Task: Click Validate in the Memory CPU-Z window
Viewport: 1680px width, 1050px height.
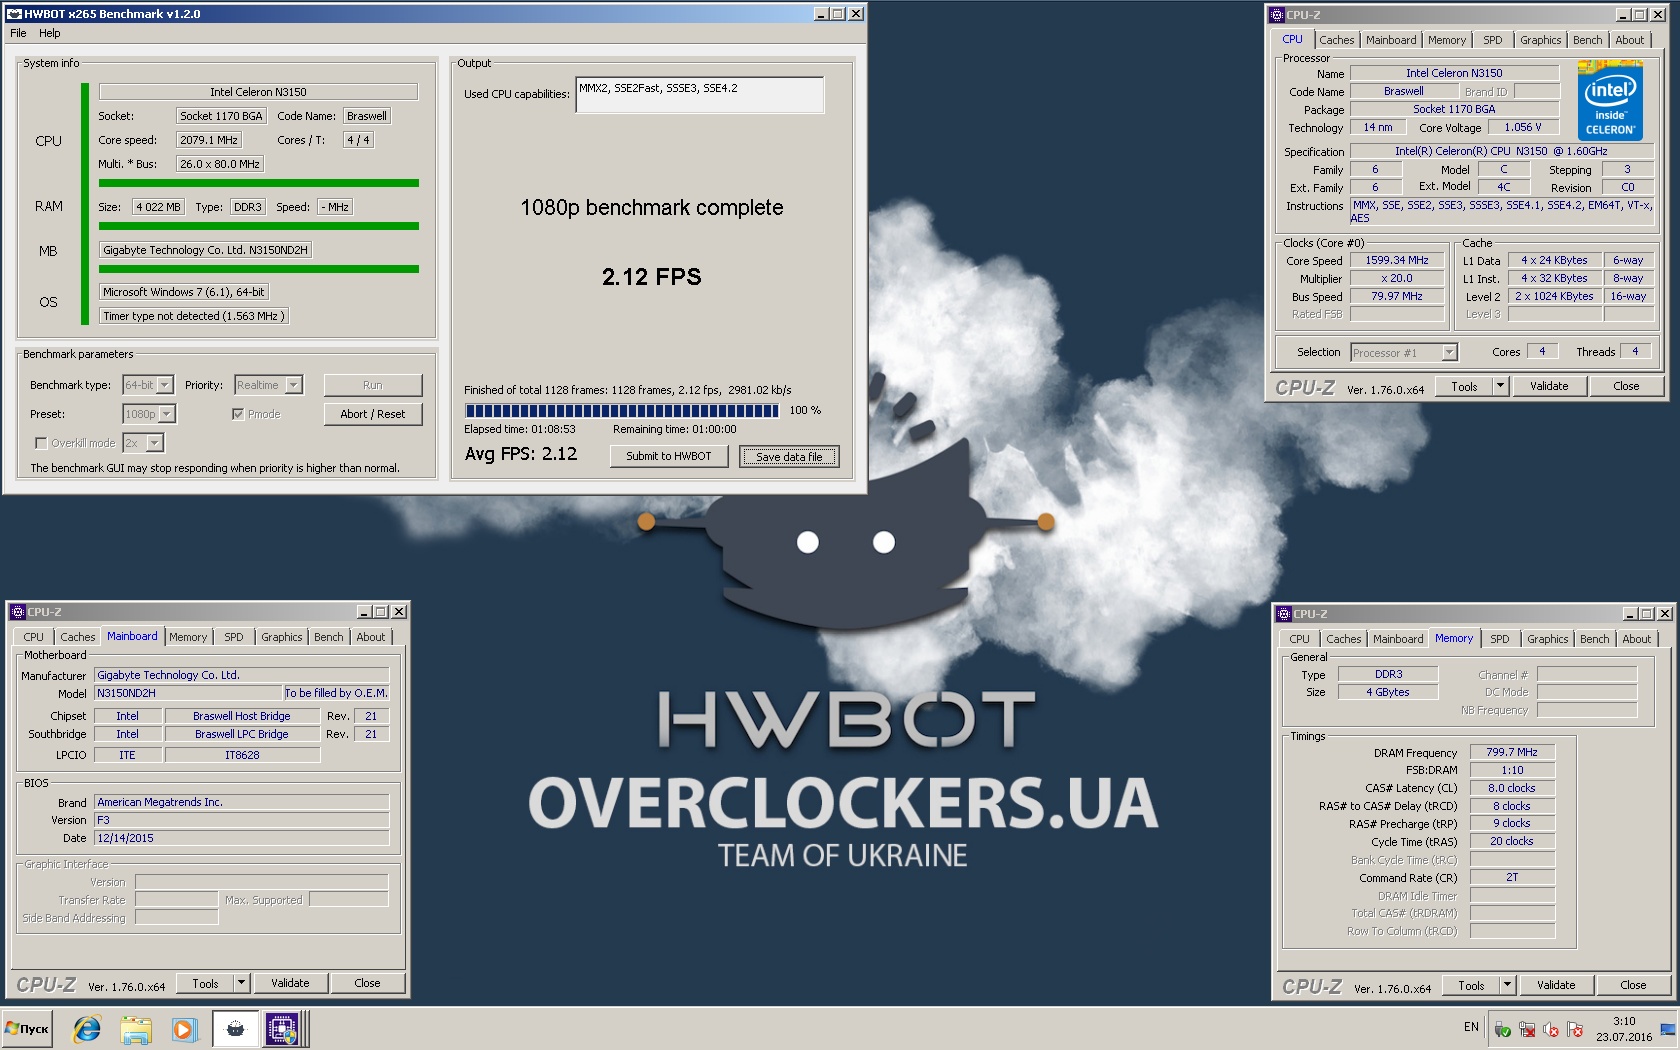Action: [x=1556, y=985]
